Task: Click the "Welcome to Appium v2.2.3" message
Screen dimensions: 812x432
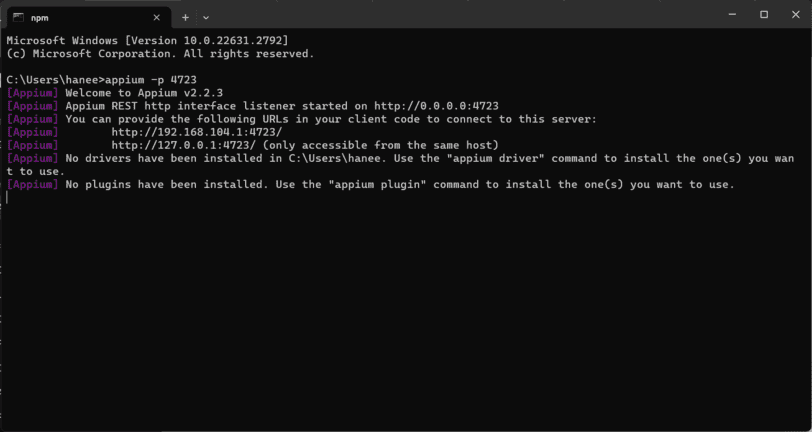Action: coord(144,93)
